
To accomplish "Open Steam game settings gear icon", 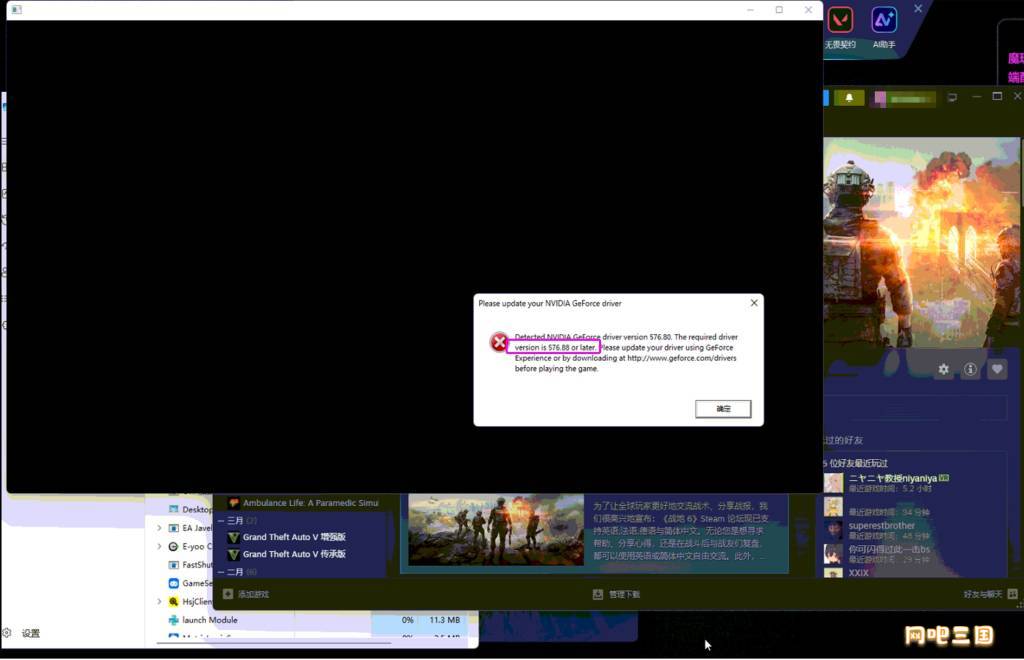I will coord(943,370).
